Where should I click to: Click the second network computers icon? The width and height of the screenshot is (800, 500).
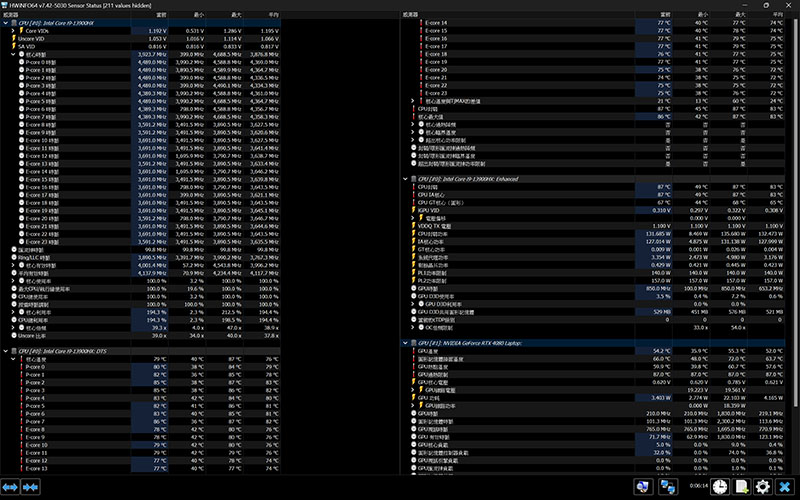tap(667, 486)
